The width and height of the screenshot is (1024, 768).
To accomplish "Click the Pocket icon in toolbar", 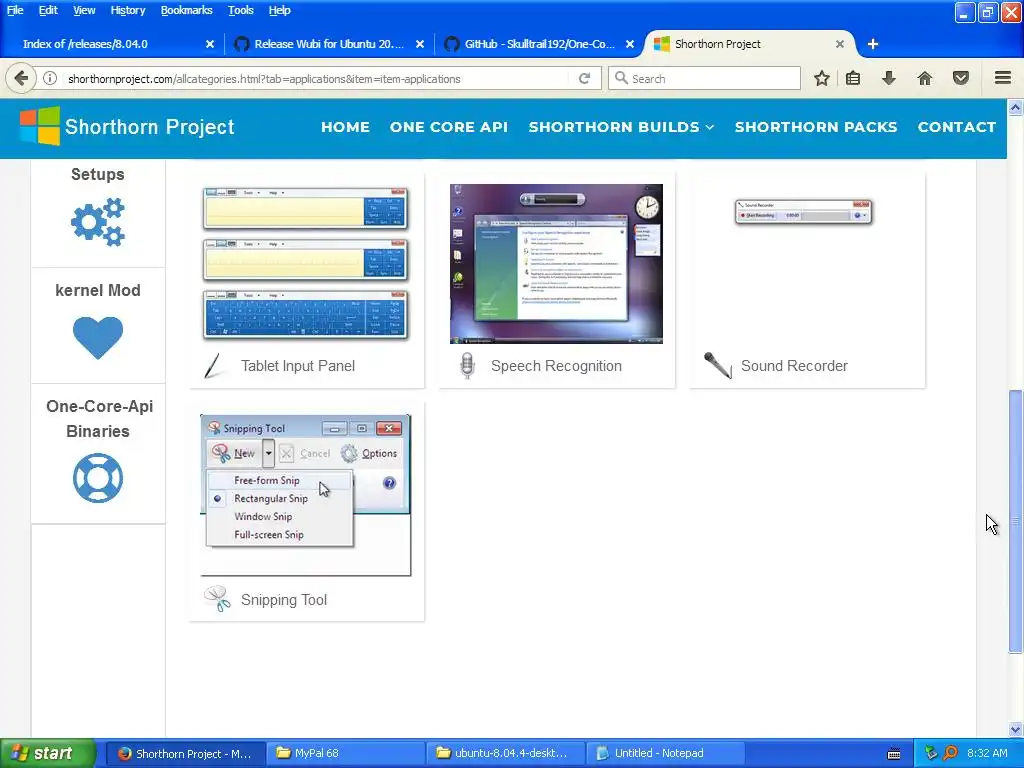I will coord(961,78).
